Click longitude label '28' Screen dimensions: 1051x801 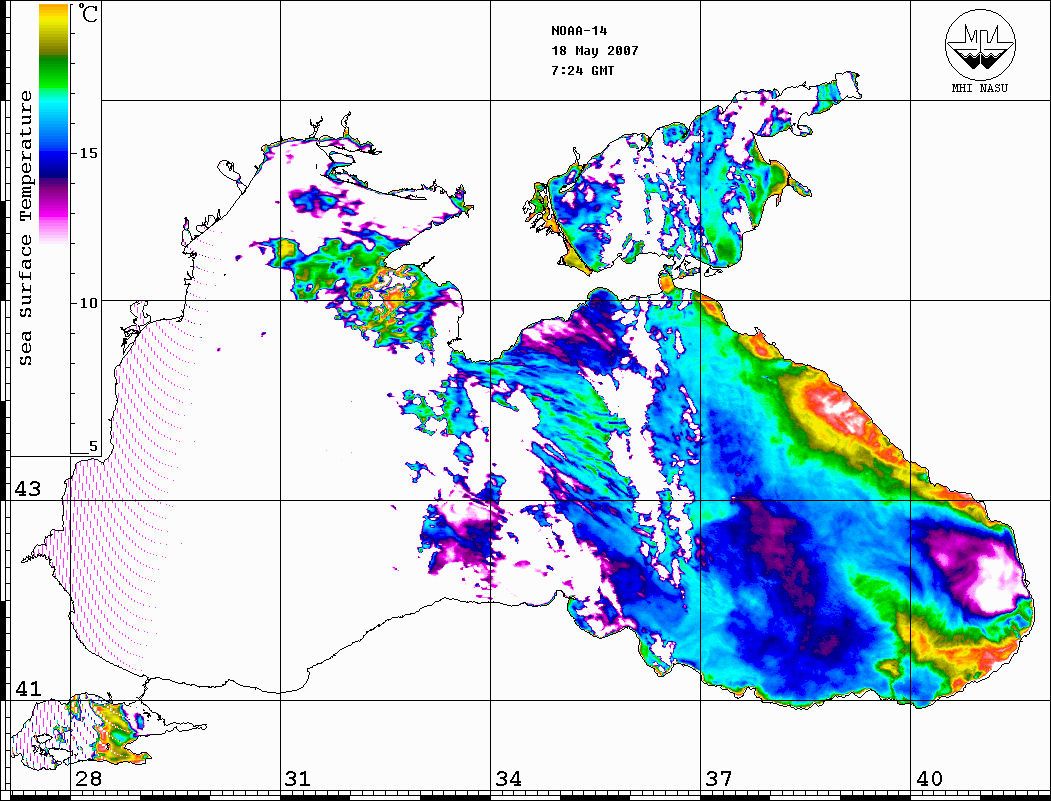(88, 778)
